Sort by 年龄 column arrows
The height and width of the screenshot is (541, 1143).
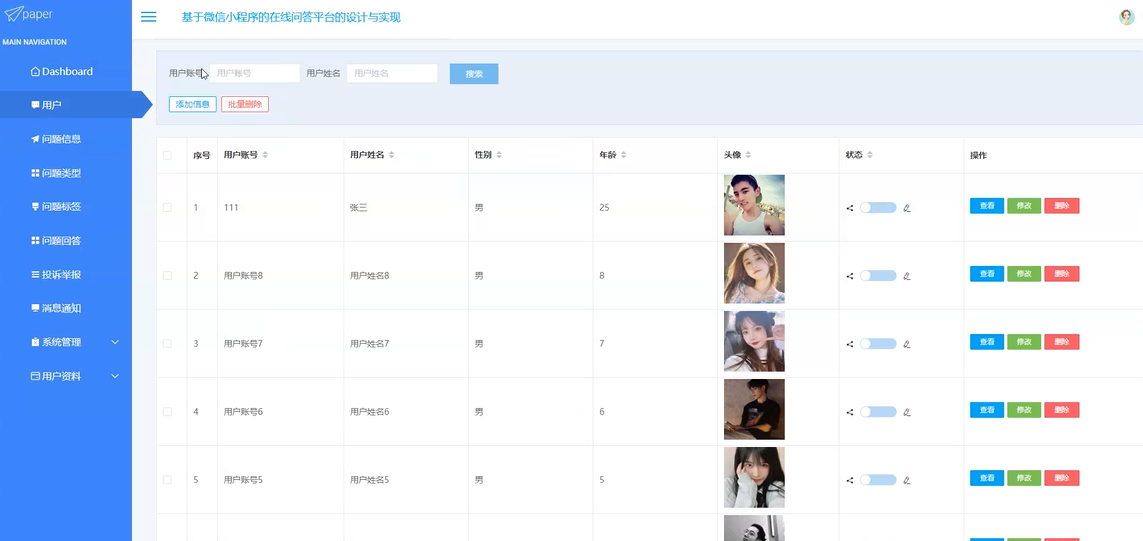623,155
